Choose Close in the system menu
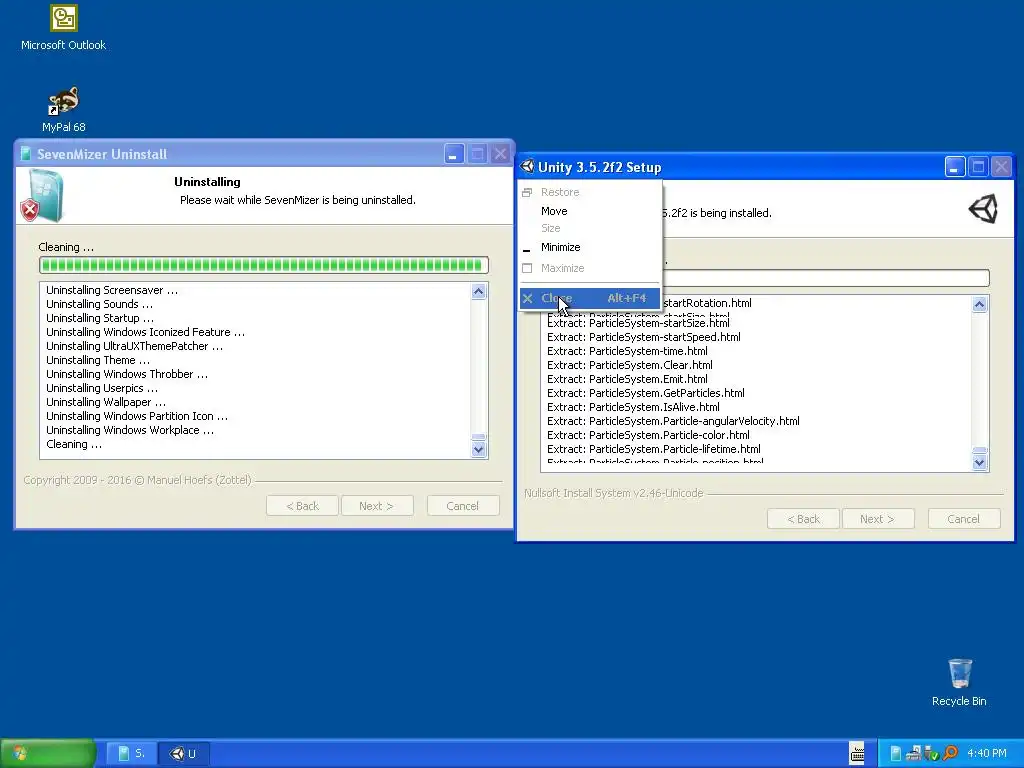This screenshot has height=768, width=1024. click(x=590, y=298)
